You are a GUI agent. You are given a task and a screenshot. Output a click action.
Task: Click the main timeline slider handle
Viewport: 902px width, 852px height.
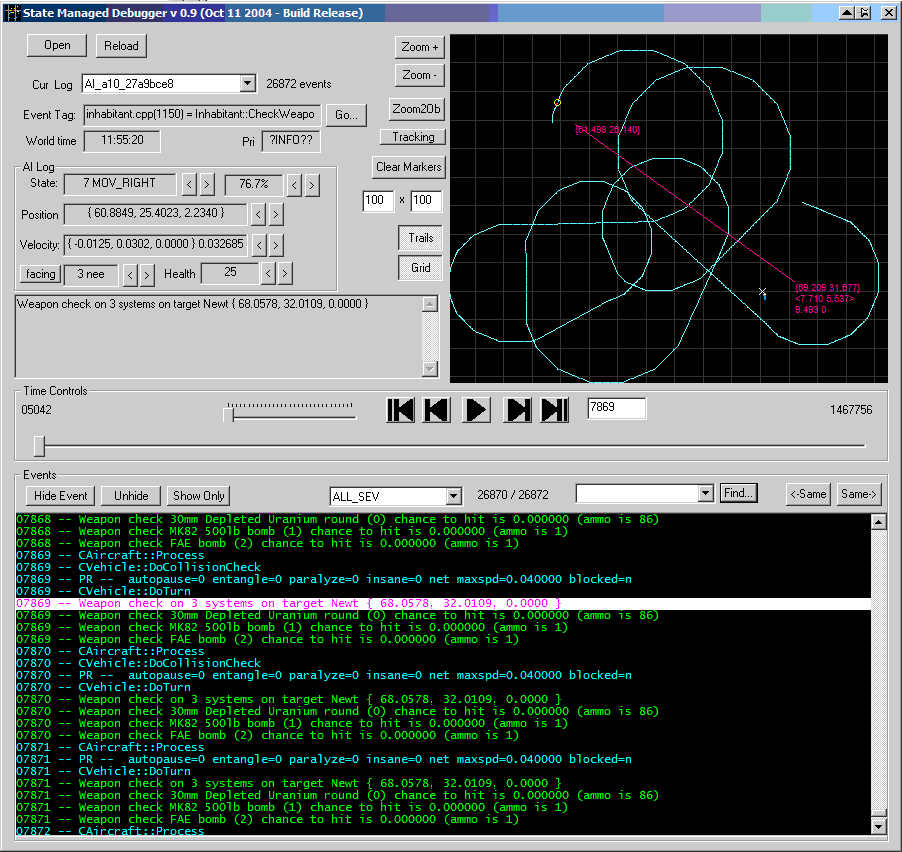point(39,445)
